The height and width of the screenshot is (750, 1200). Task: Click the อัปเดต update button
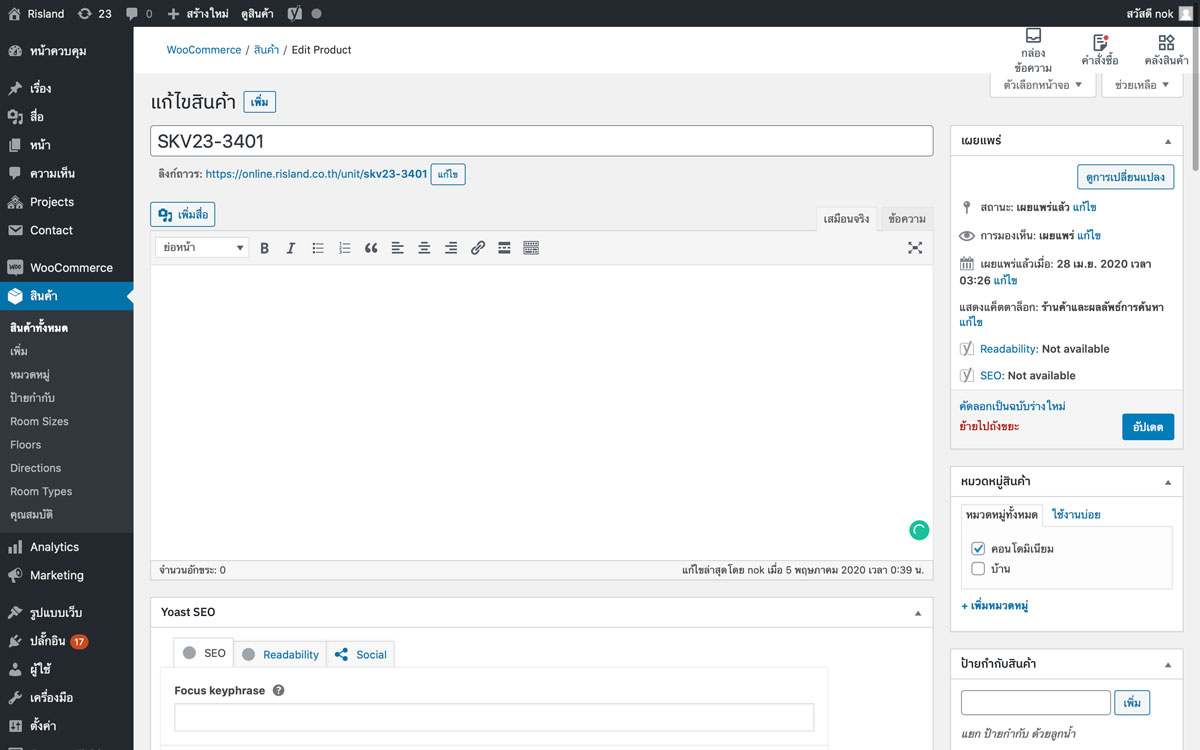1147,426
